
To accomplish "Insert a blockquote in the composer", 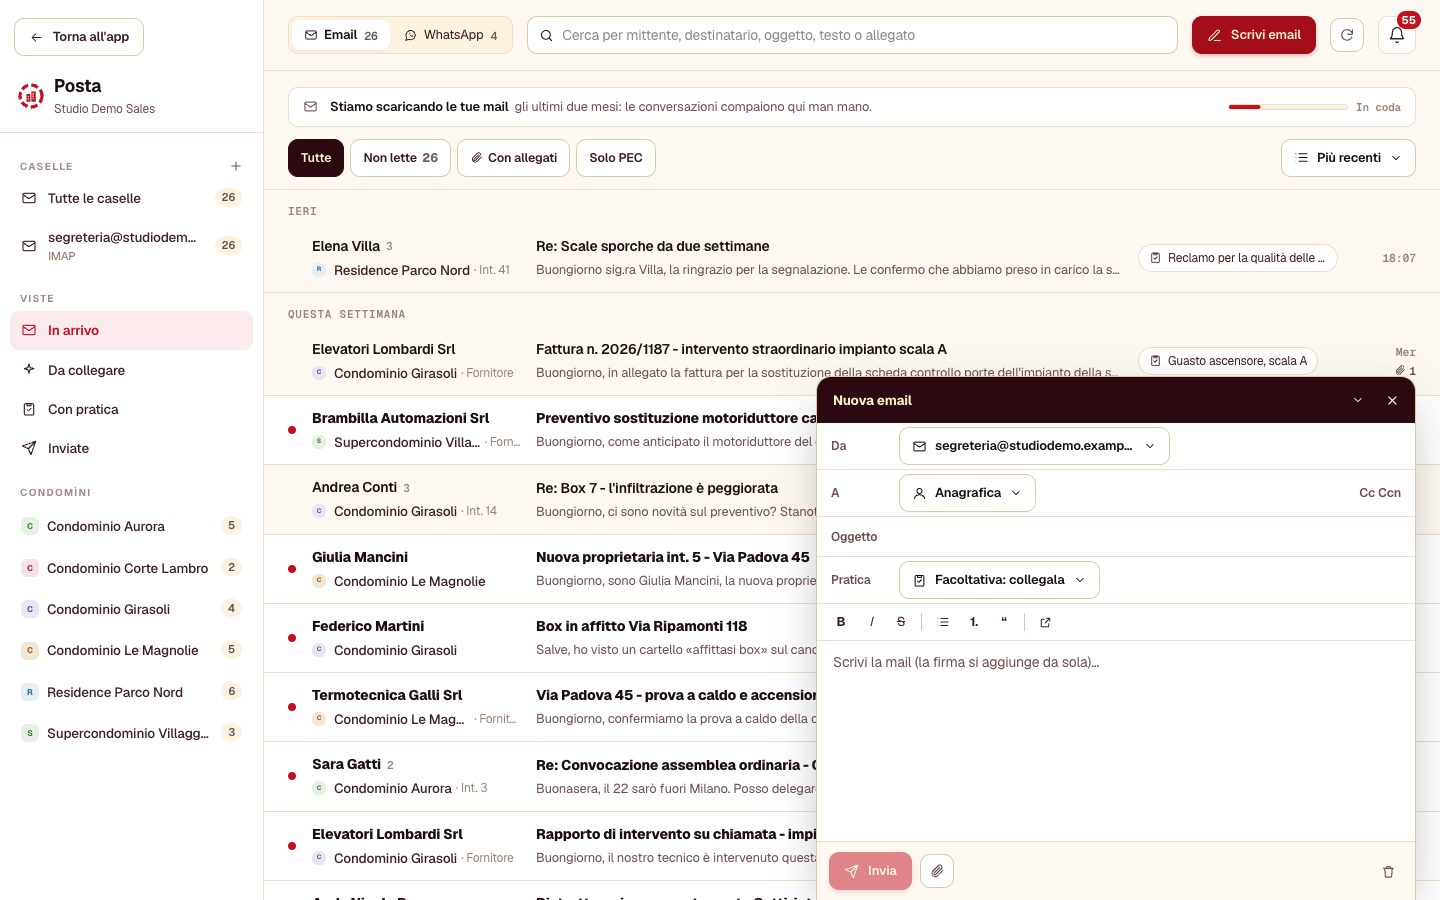I will tap(1004, 622).
